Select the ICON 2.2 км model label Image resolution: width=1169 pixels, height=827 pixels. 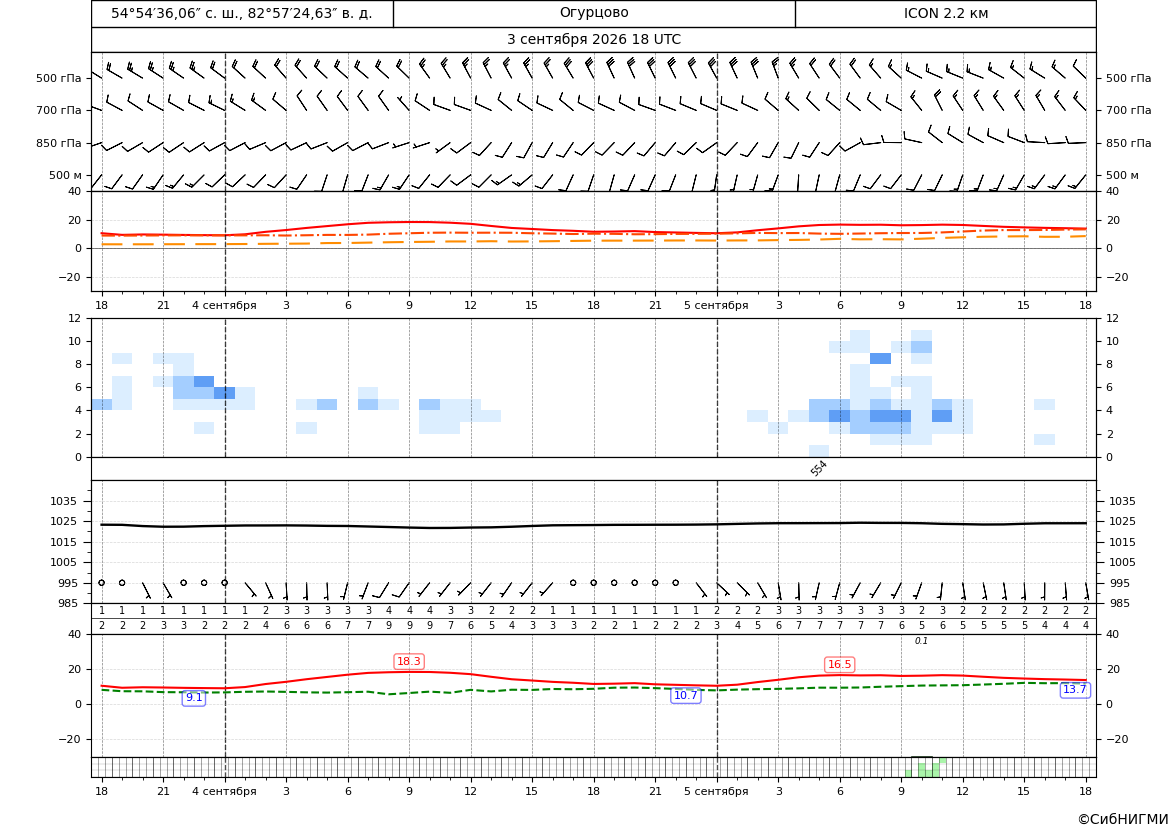tap(945, 13)
